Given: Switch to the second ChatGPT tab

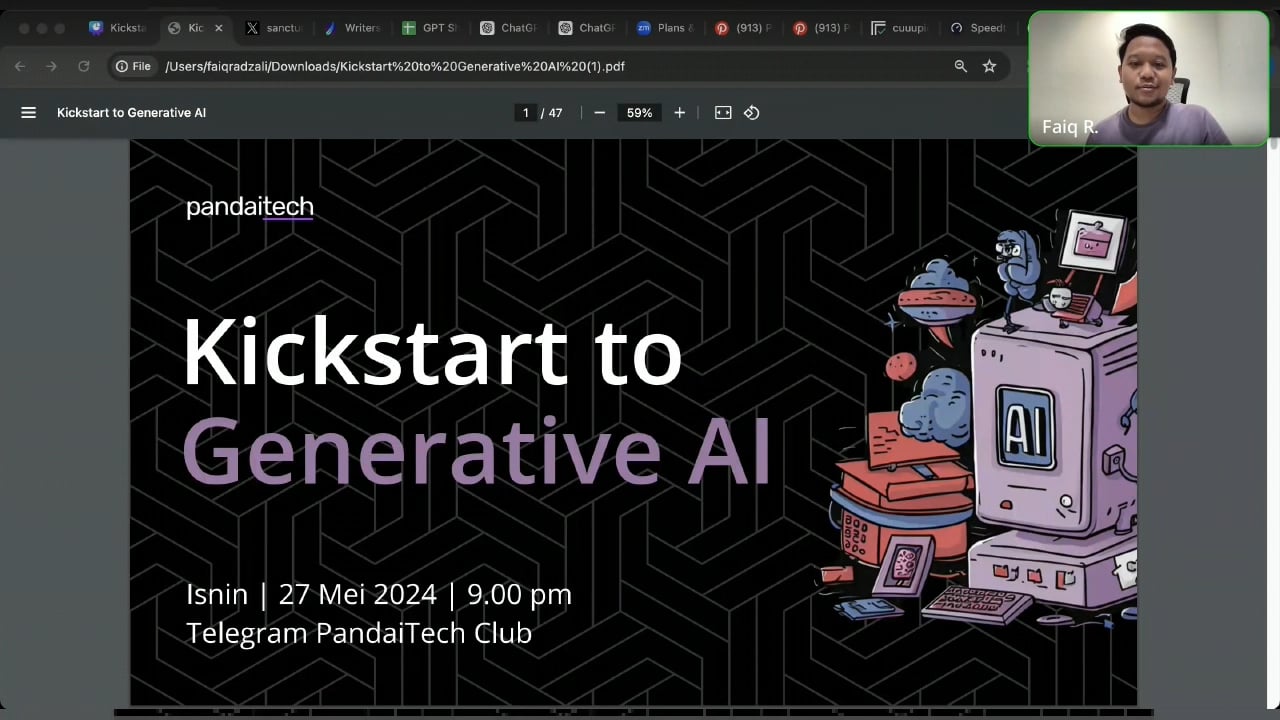Looking at the screenshot, I should [586, 28].
